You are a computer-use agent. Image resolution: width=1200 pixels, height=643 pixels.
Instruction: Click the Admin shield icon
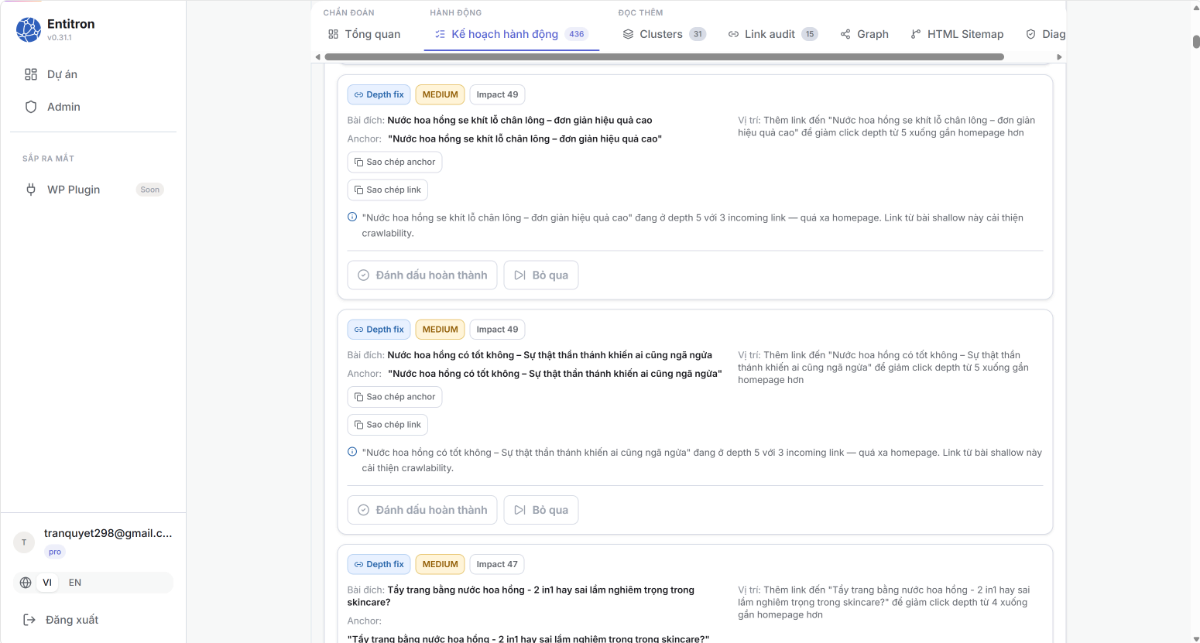click(30, 107)
